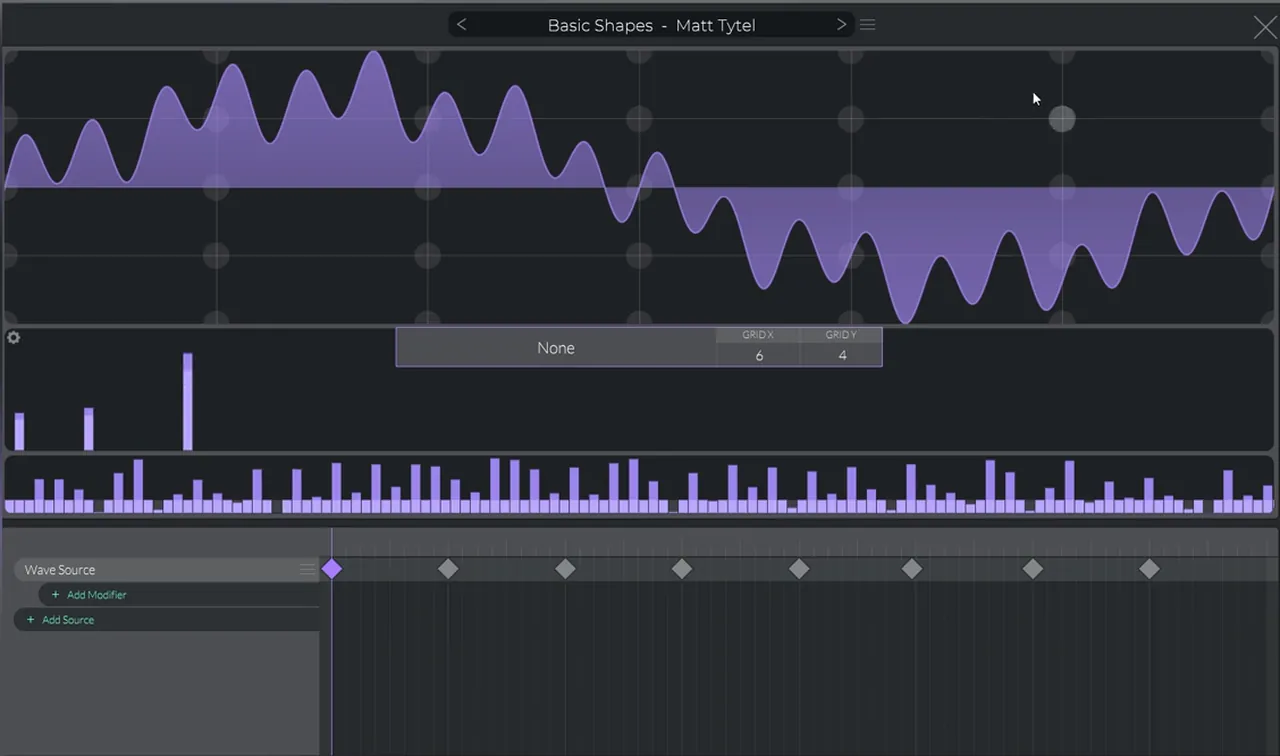The image size is (1280, 756).
Task: Open the preset hamburger menu
Action: 868,25
